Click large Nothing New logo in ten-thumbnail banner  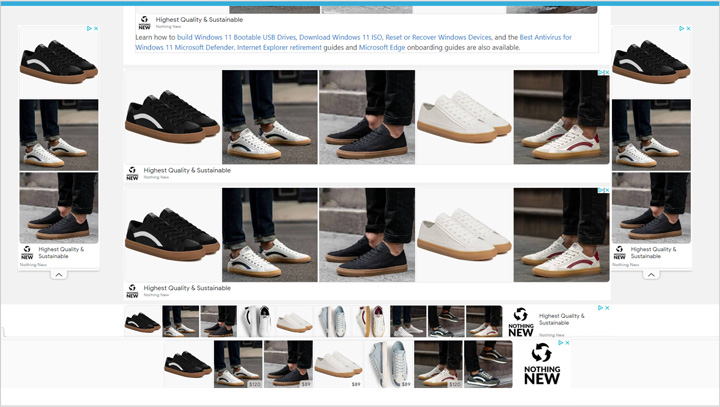coord(521,322)
